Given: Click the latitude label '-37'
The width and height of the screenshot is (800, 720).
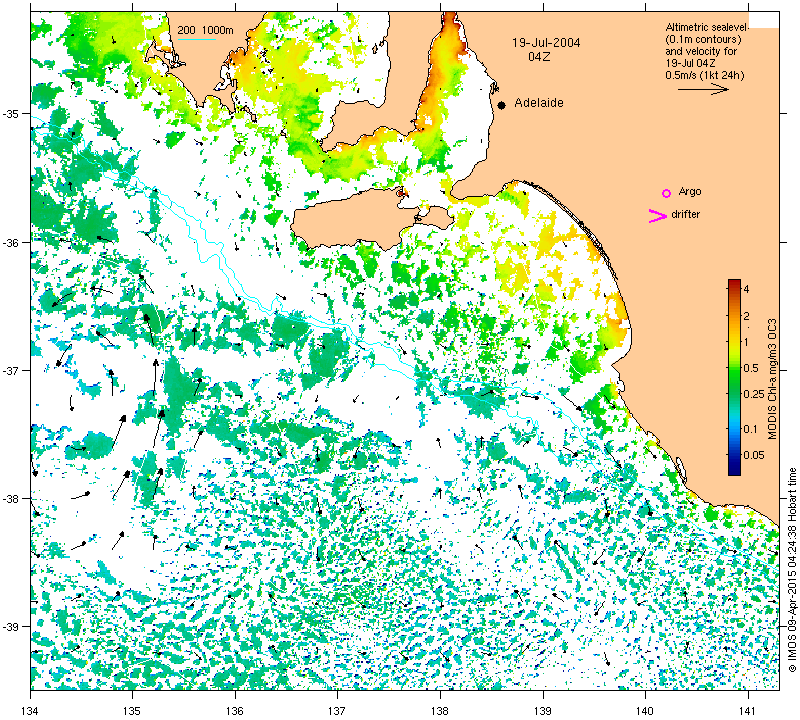Looking at the screenshot, I should pyautogui.click(x=12, y=370).
